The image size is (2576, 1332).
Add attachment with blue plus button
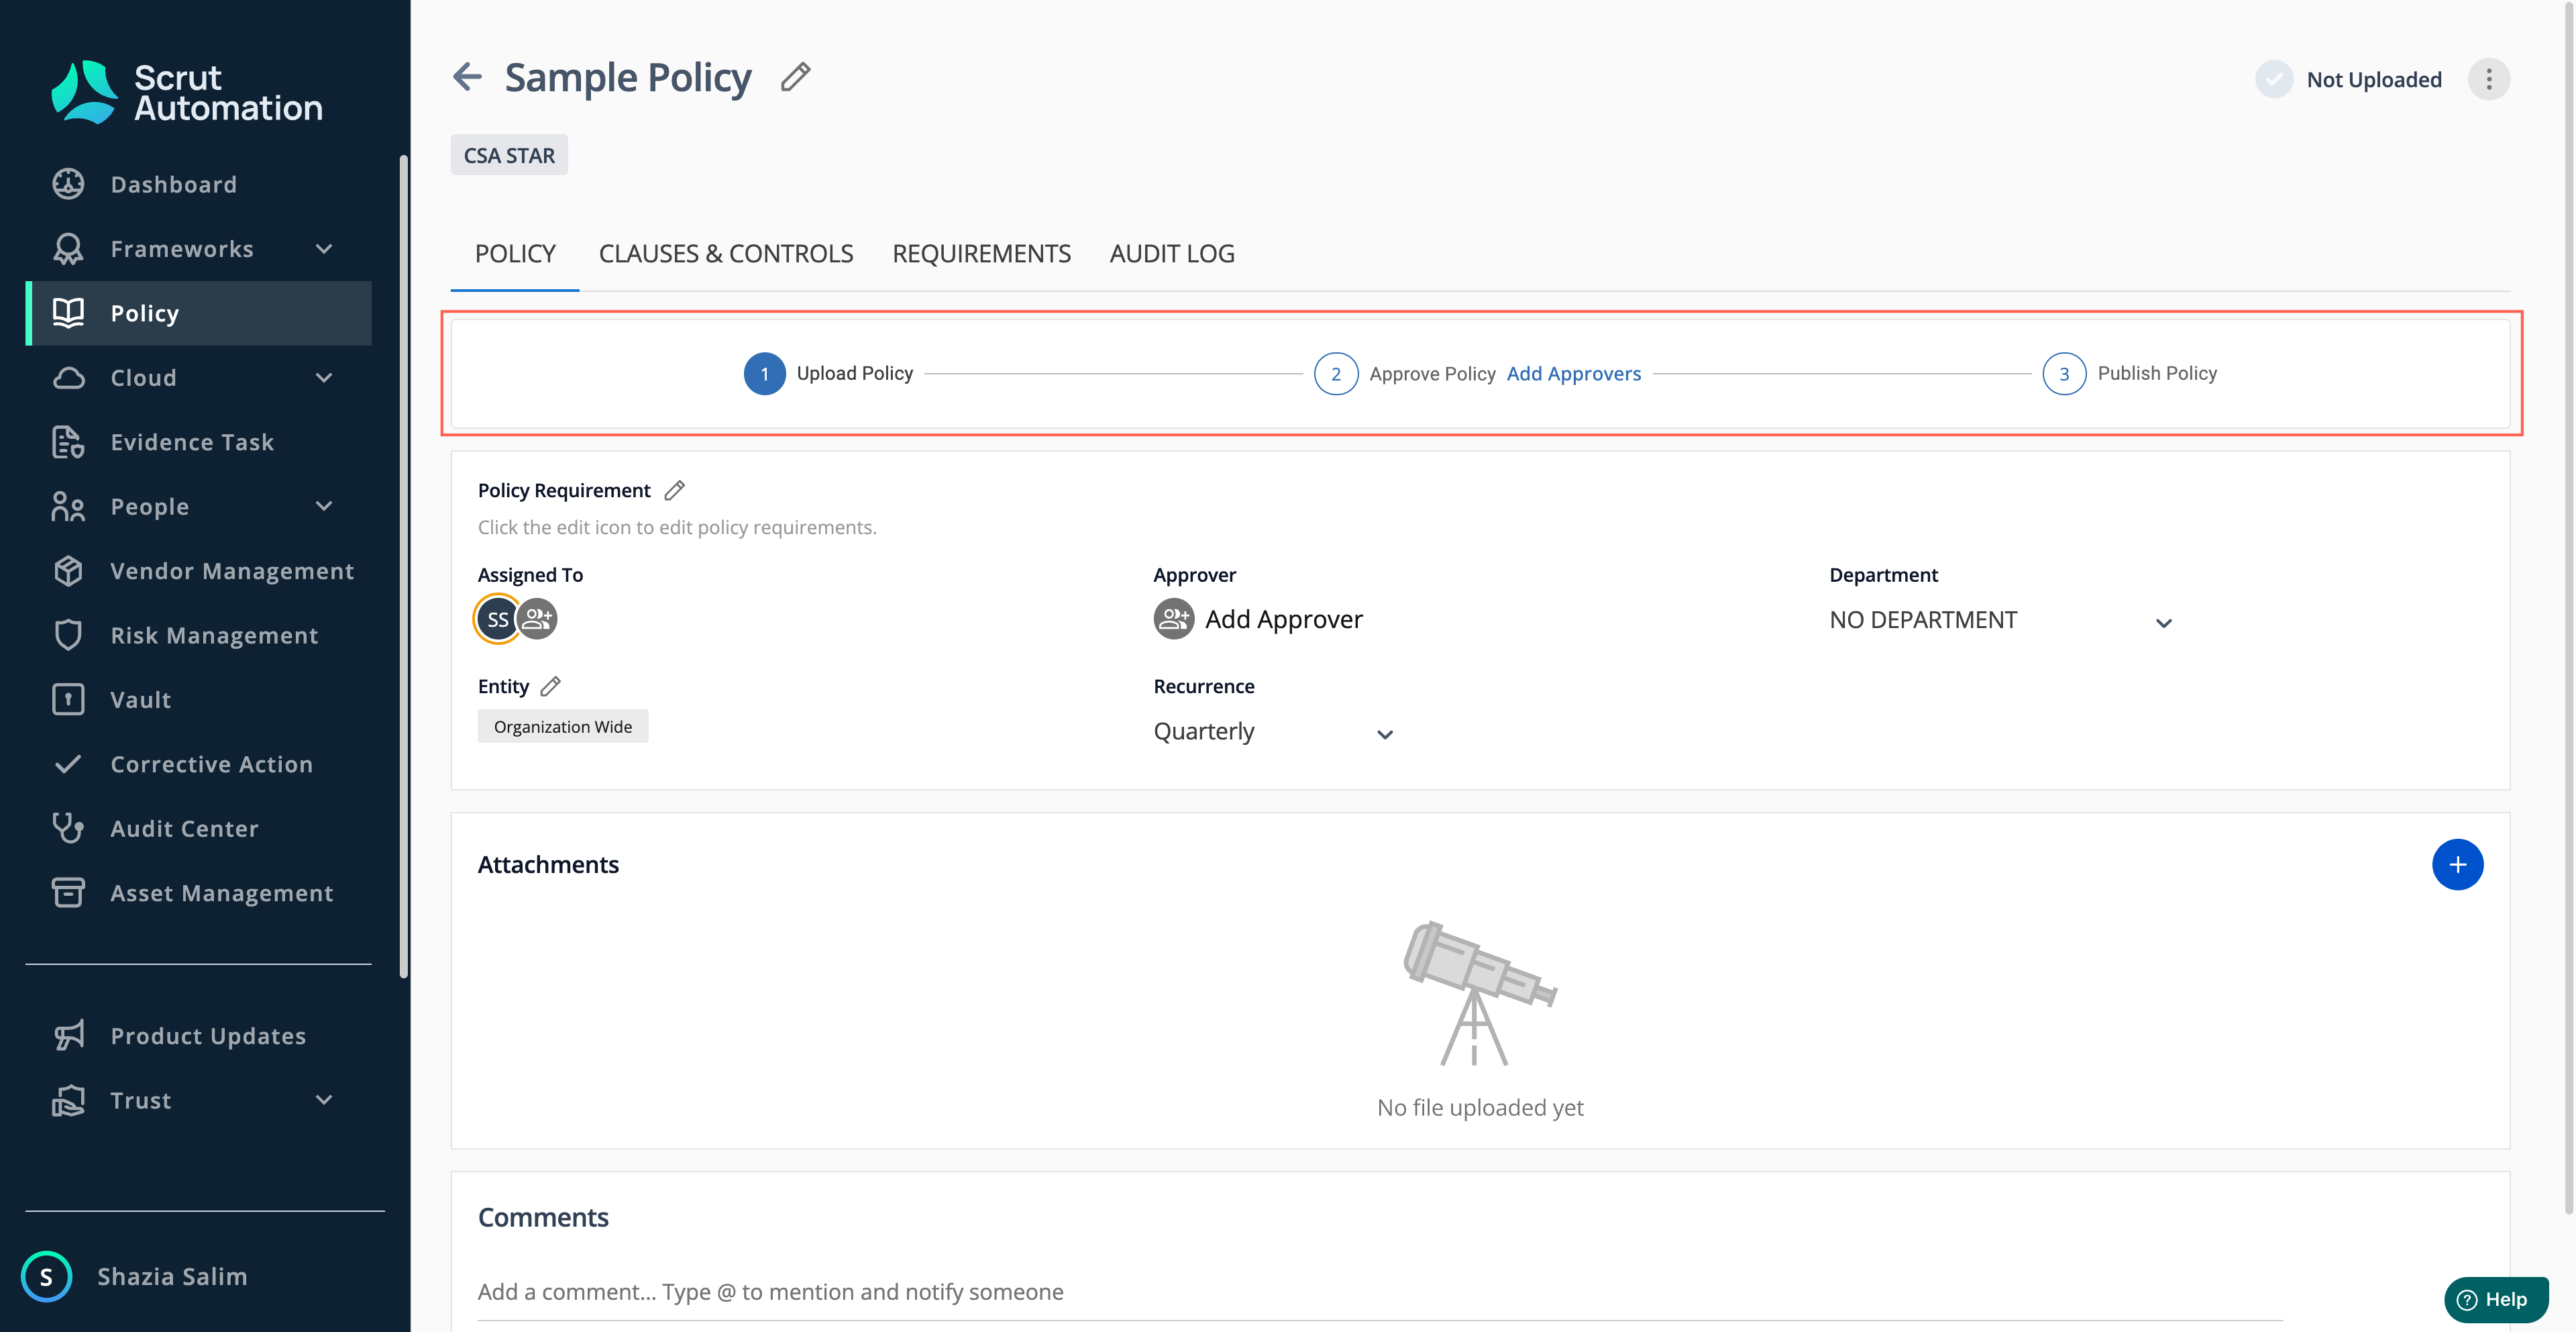pos(2457,865)
